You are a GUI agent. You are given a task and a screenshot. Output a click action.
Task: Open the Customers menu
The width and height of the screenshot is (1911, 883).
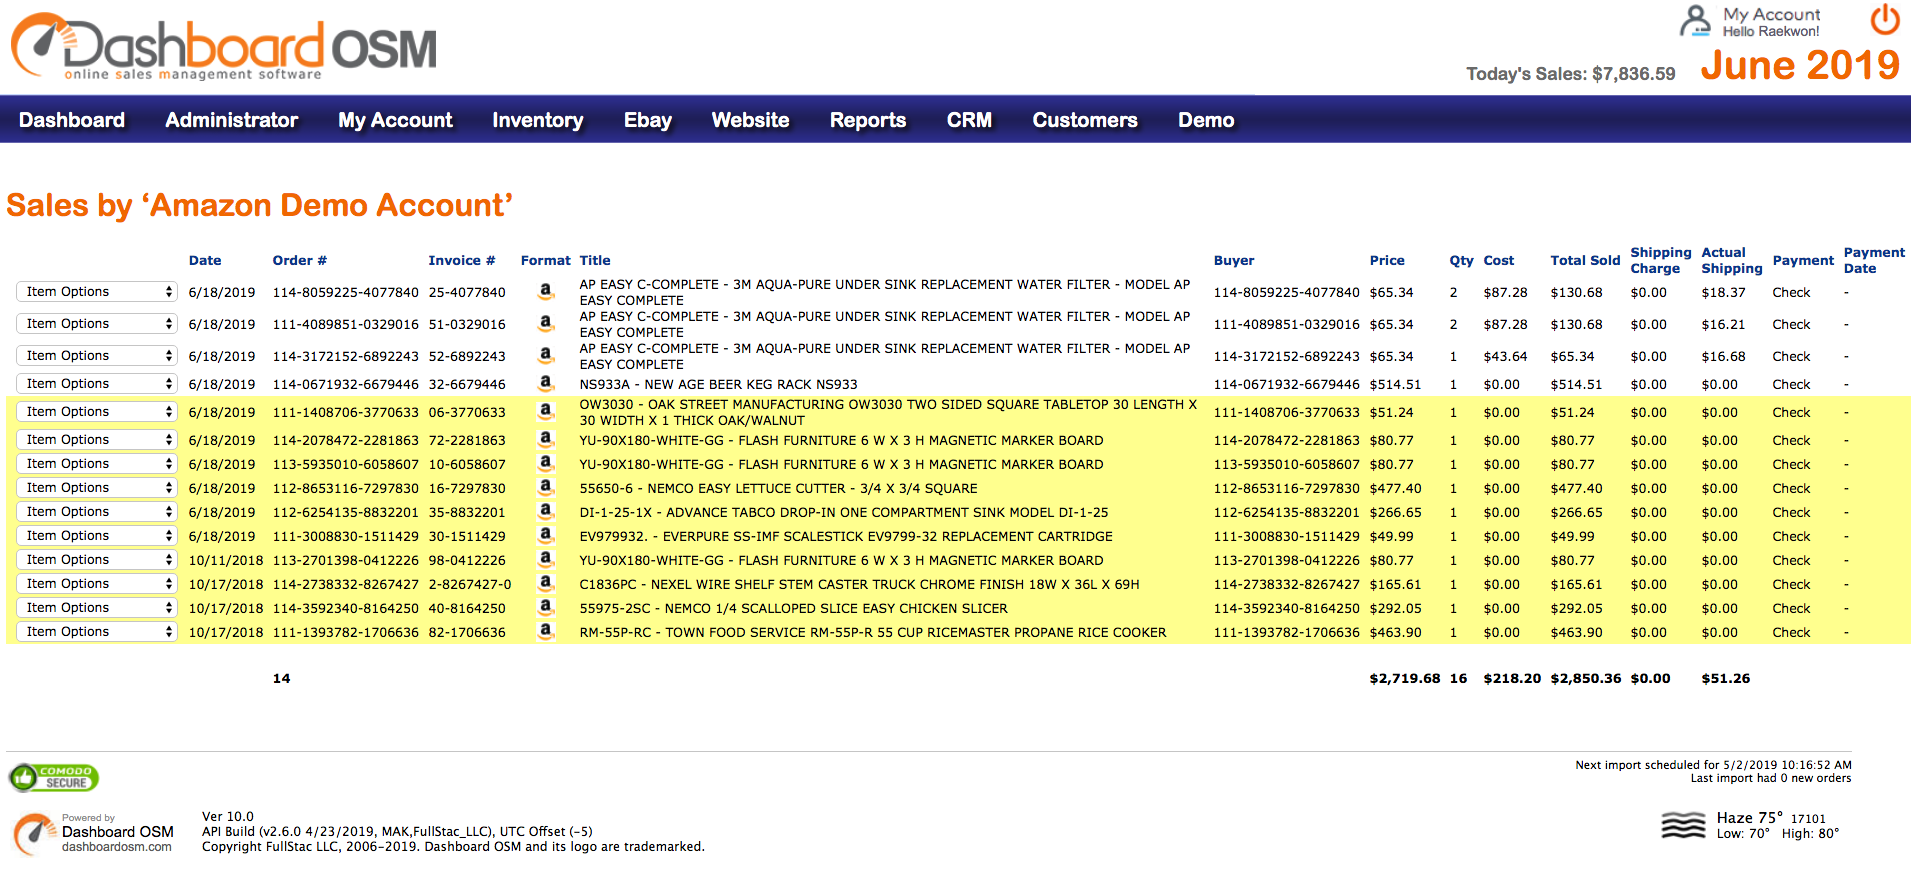(1085, 120)
